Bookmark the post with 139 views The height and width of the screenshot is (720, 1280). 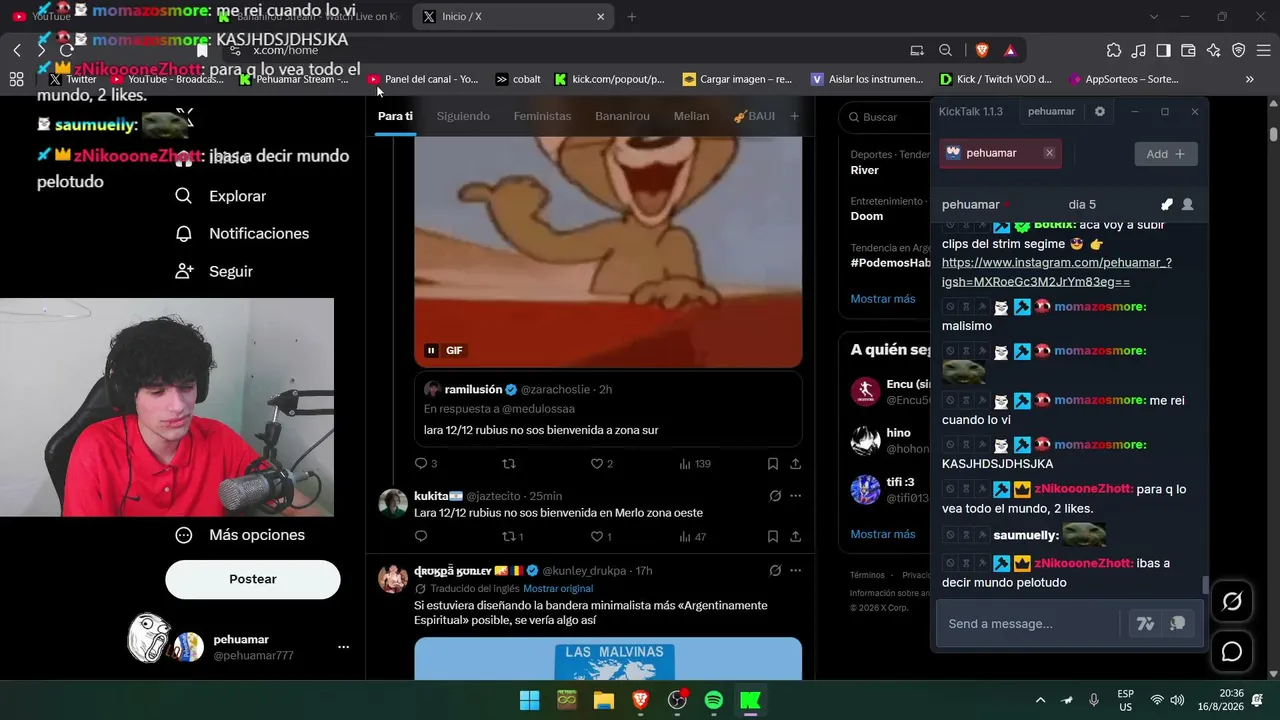coord(773,464)
